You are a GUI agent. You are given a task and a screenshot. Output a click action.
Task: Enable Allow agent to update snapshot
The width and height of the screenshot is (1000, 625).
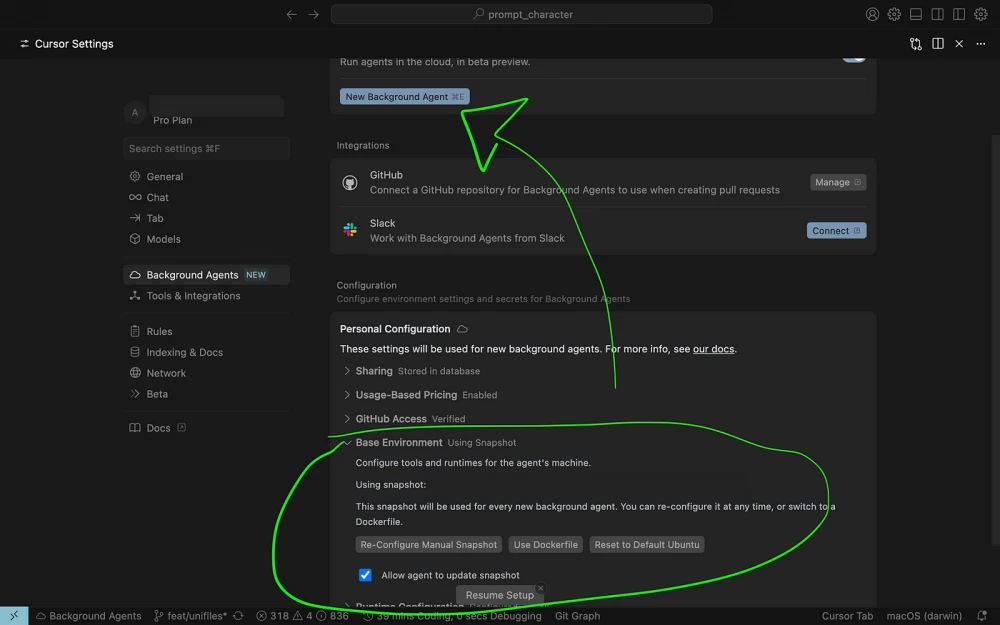click(365, 575)
